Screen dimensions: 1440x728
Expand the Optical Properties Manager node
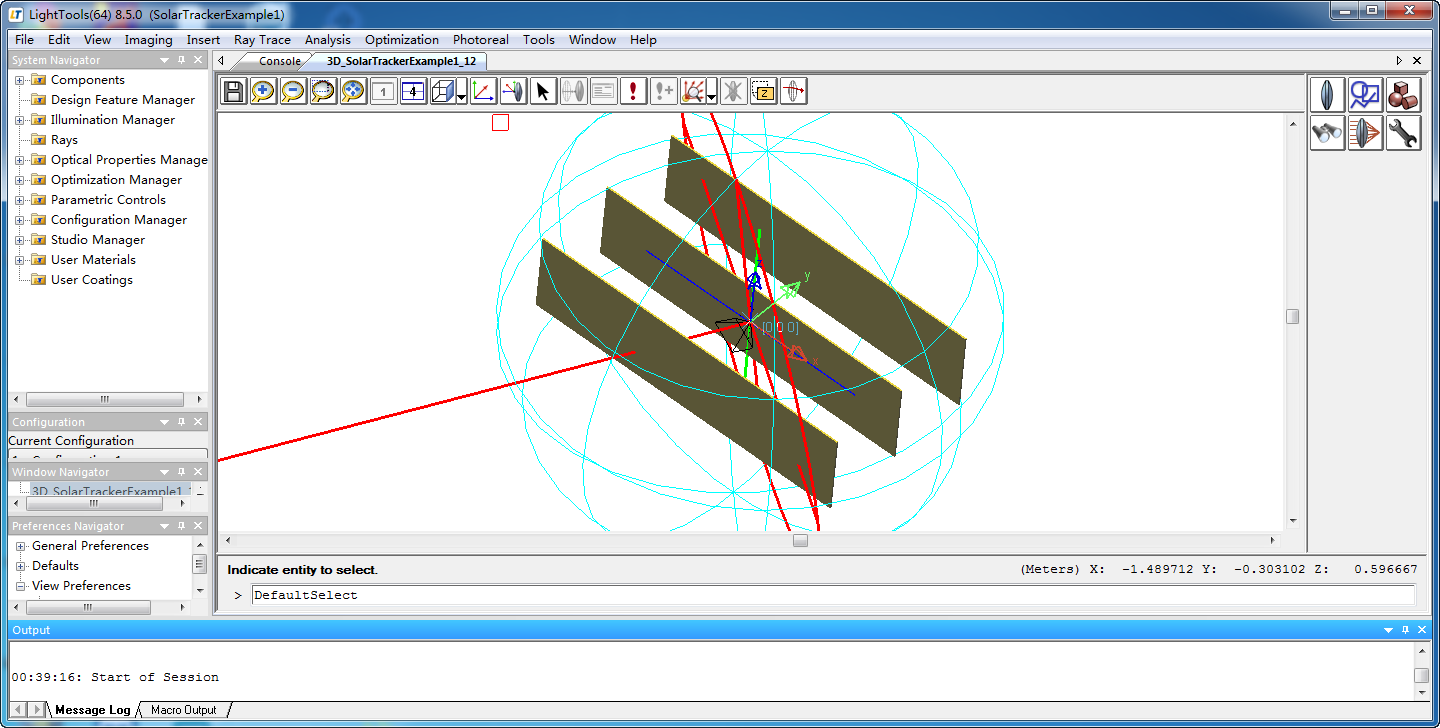(21, 160)
